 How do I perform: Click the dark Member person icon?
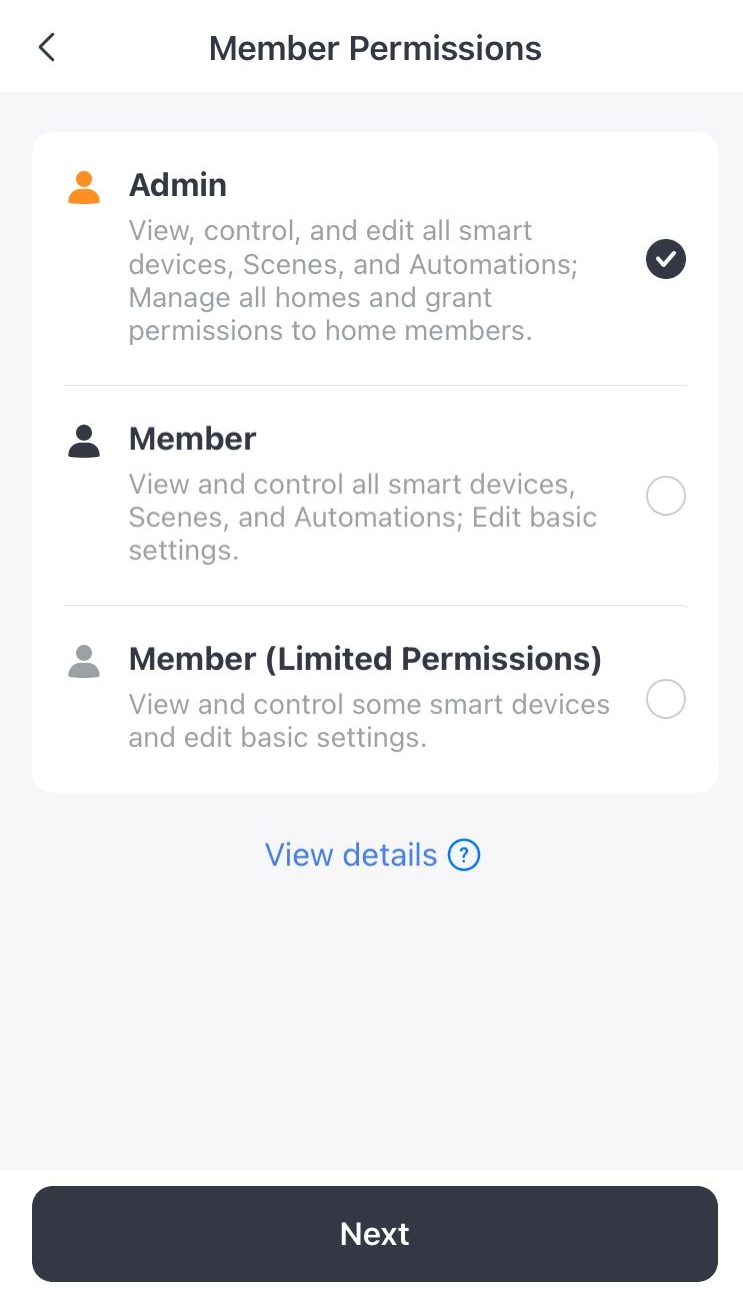click(x=84, y=441)
